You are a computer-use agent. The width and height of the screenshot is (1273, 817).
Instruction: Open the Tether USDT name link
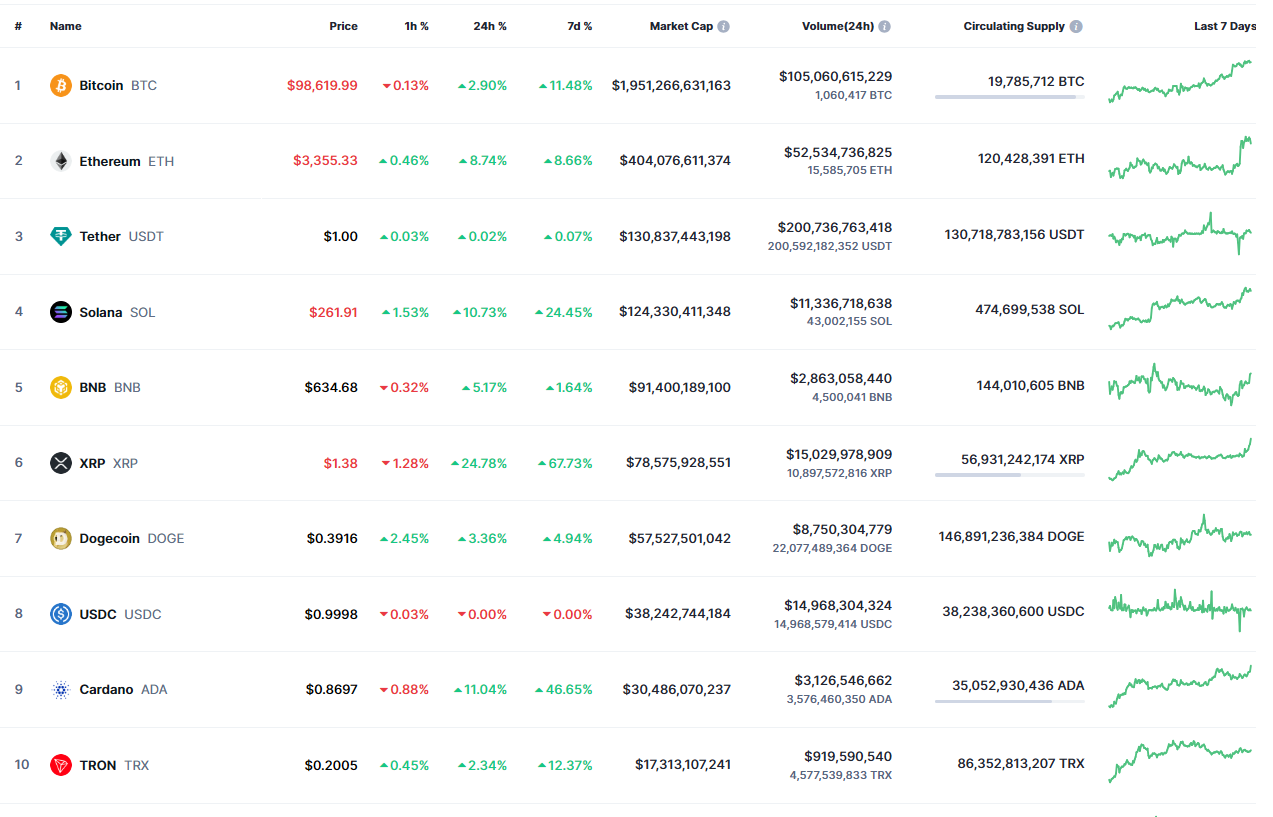[122, 236]
